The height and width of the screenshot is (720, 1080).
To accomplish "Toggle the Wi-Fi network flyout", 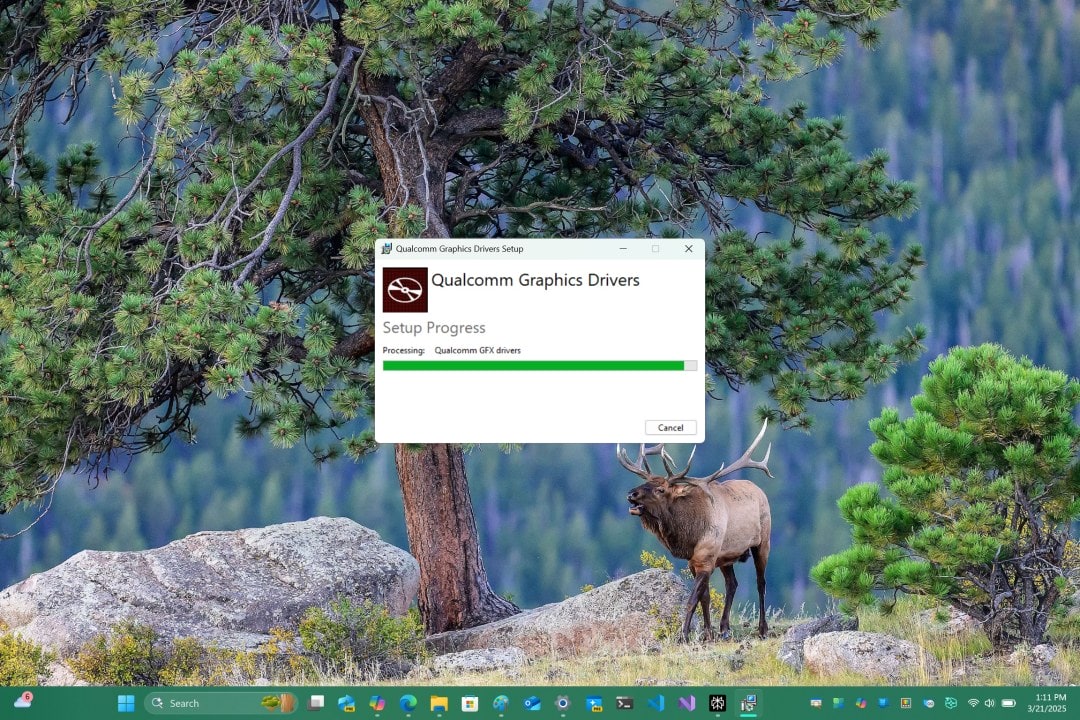I will pyautogui.click(x=973, y=703).
